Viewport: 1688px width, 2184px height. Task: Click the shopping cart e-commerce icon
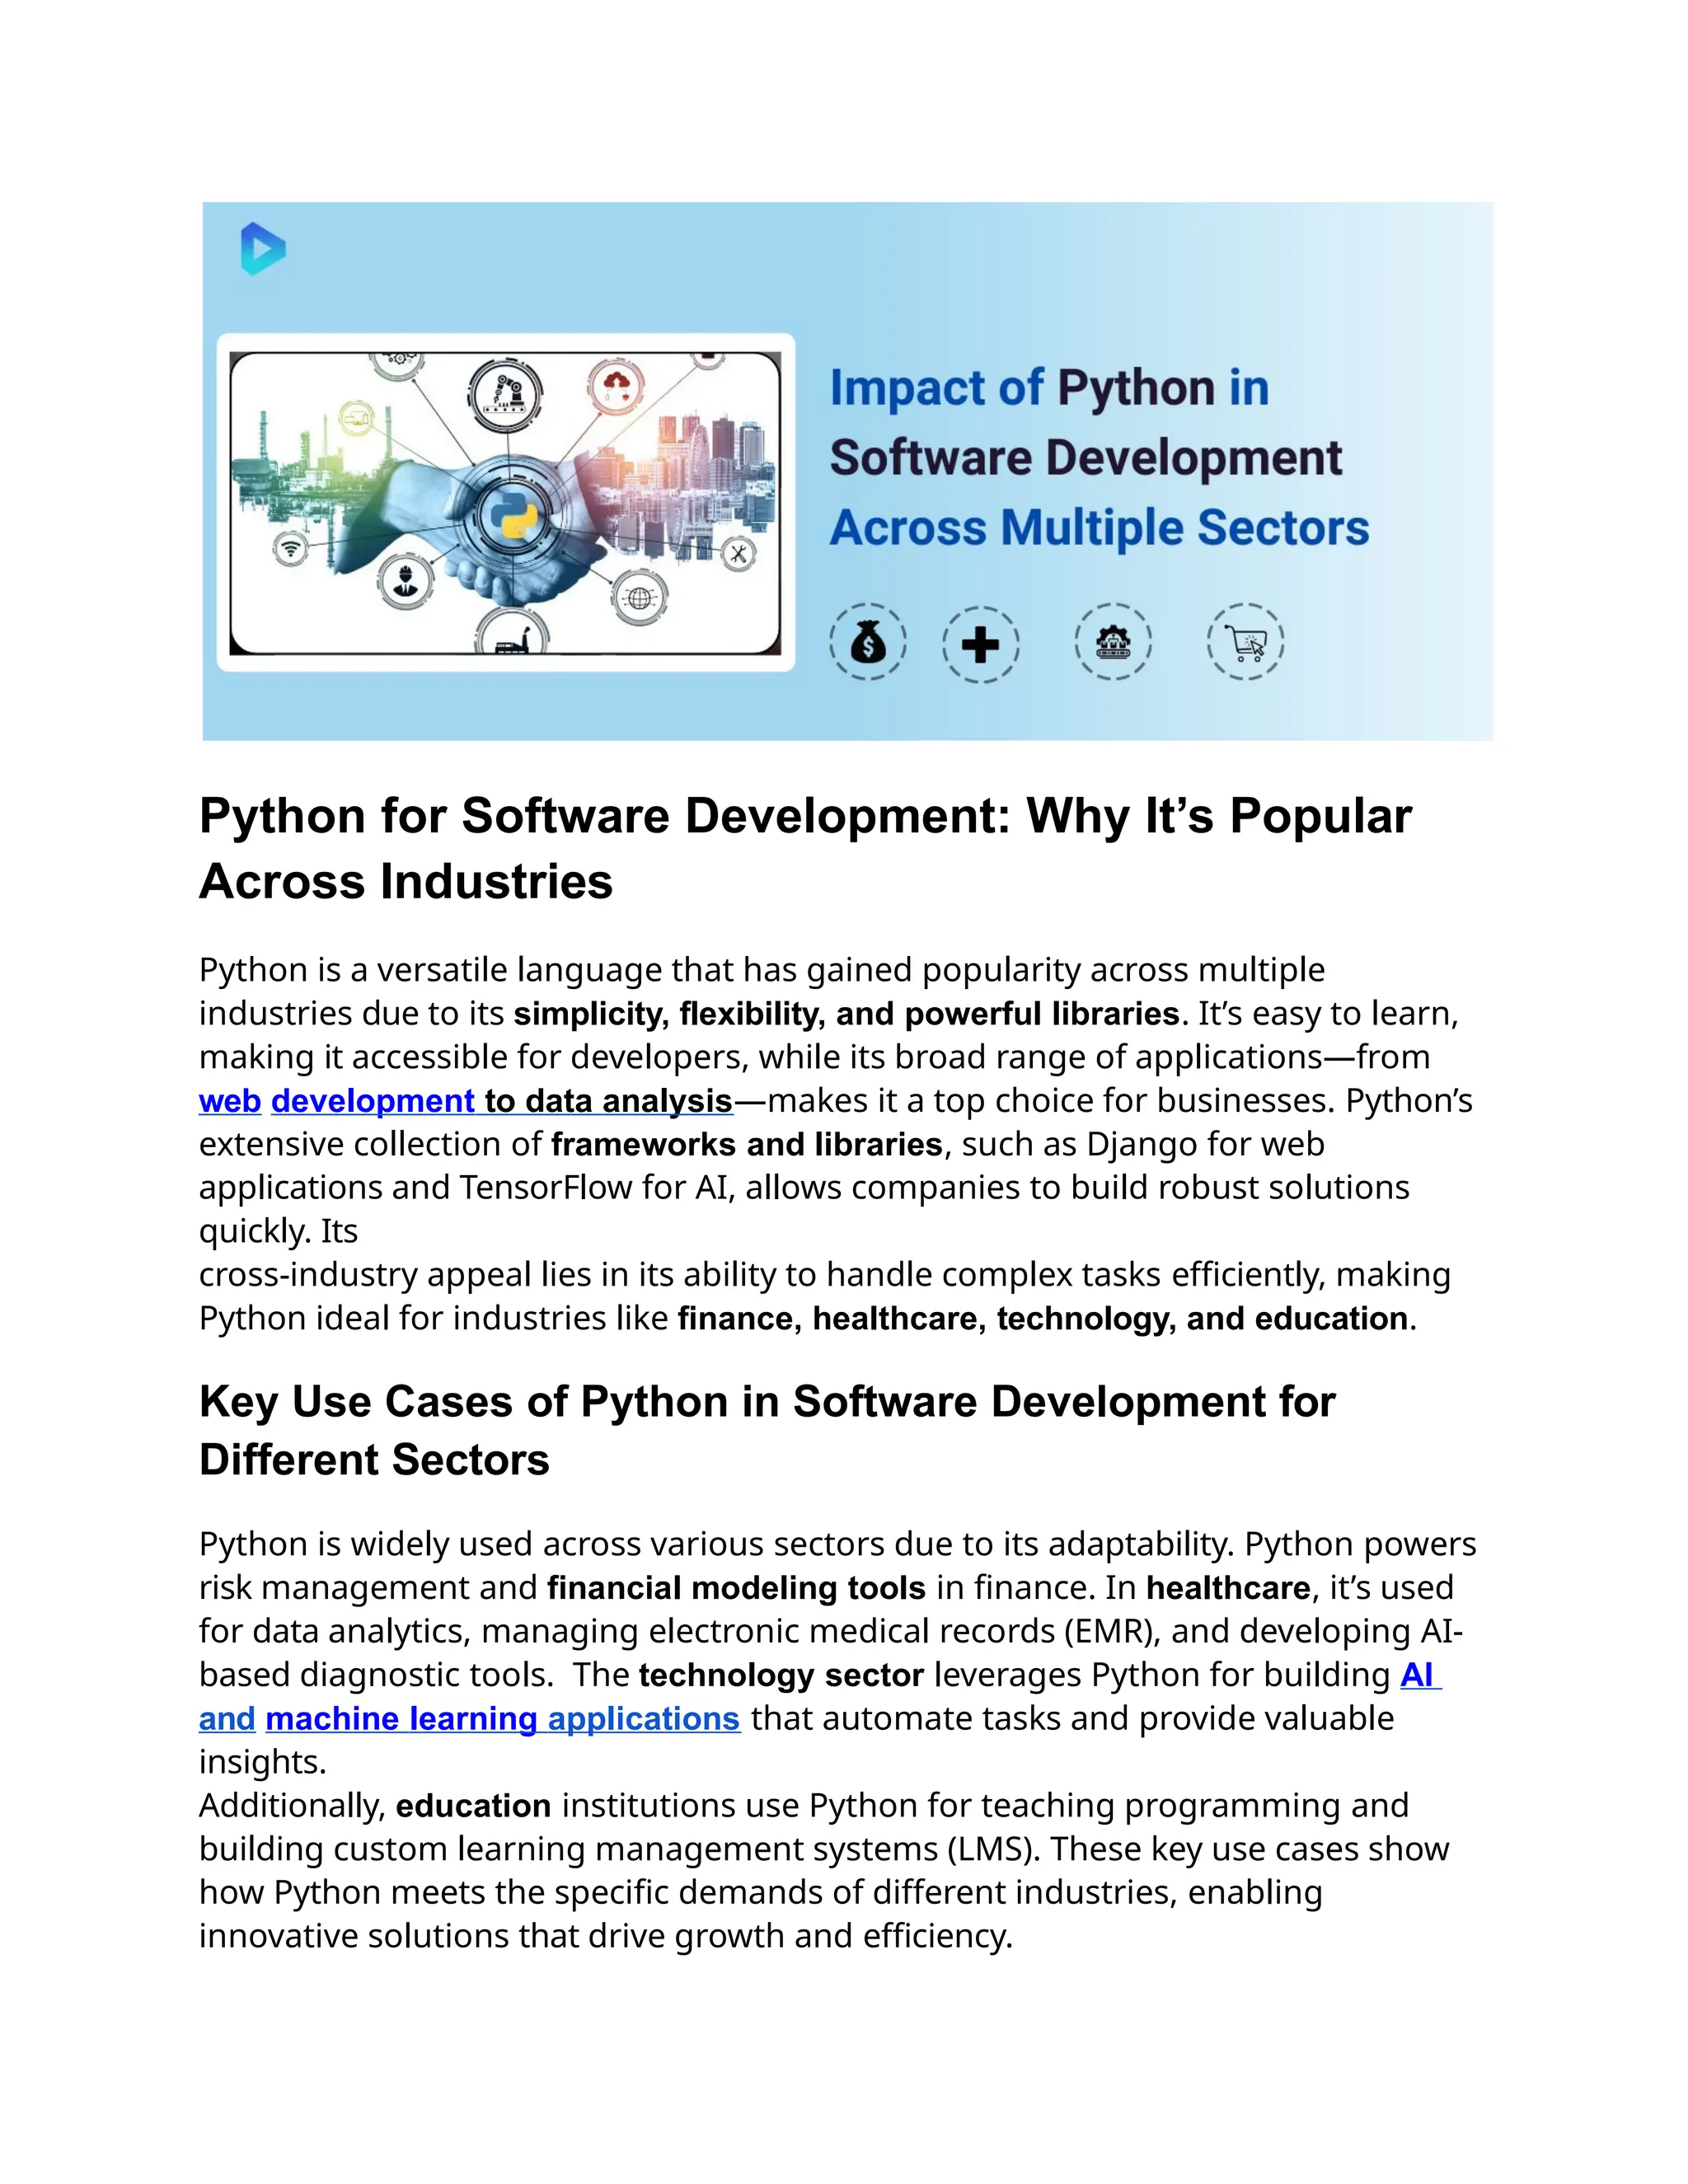pyautogui.click(x=1245, y=643)
